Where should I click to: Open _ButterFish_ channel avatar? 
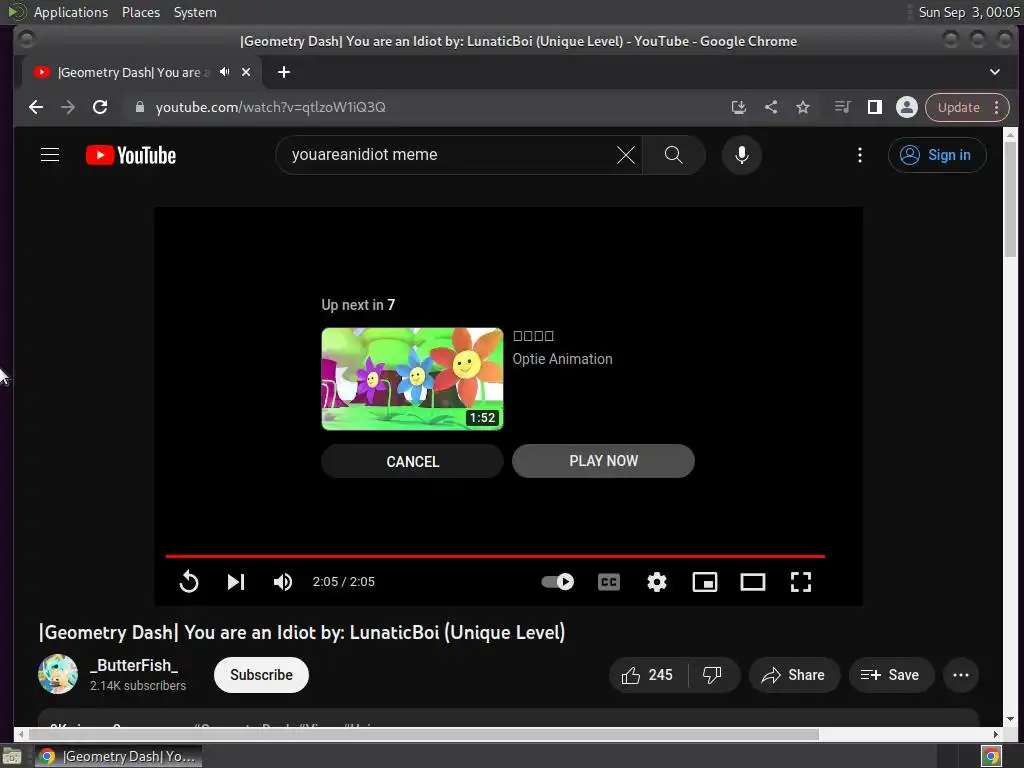click(x=58, y=674)
